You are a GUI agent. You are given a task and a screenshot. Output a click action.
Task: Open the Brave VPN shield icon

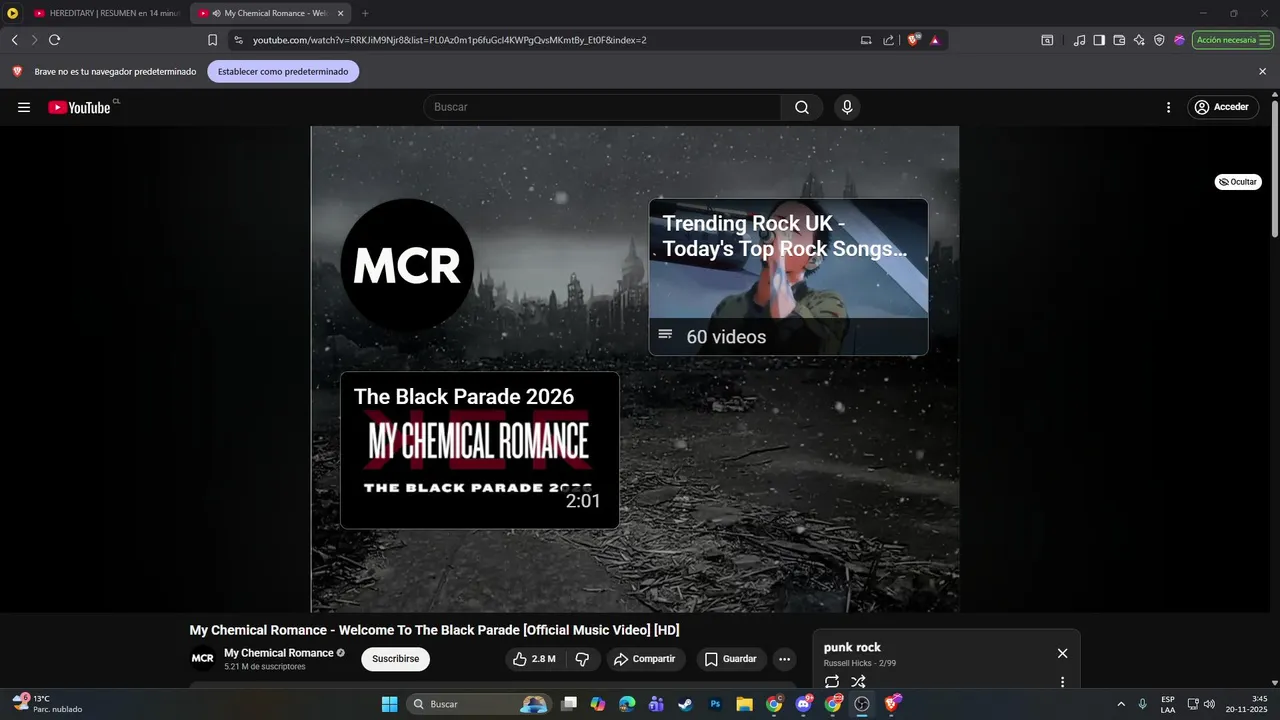click(1159, 40)
